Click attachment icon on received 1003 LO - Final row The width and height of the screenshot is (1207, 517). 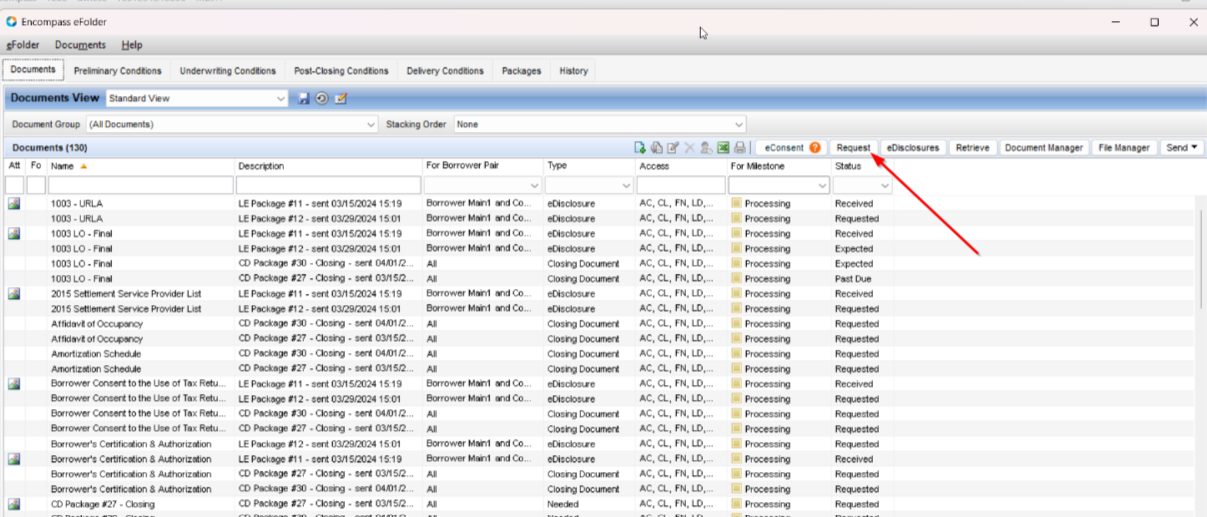14,233
